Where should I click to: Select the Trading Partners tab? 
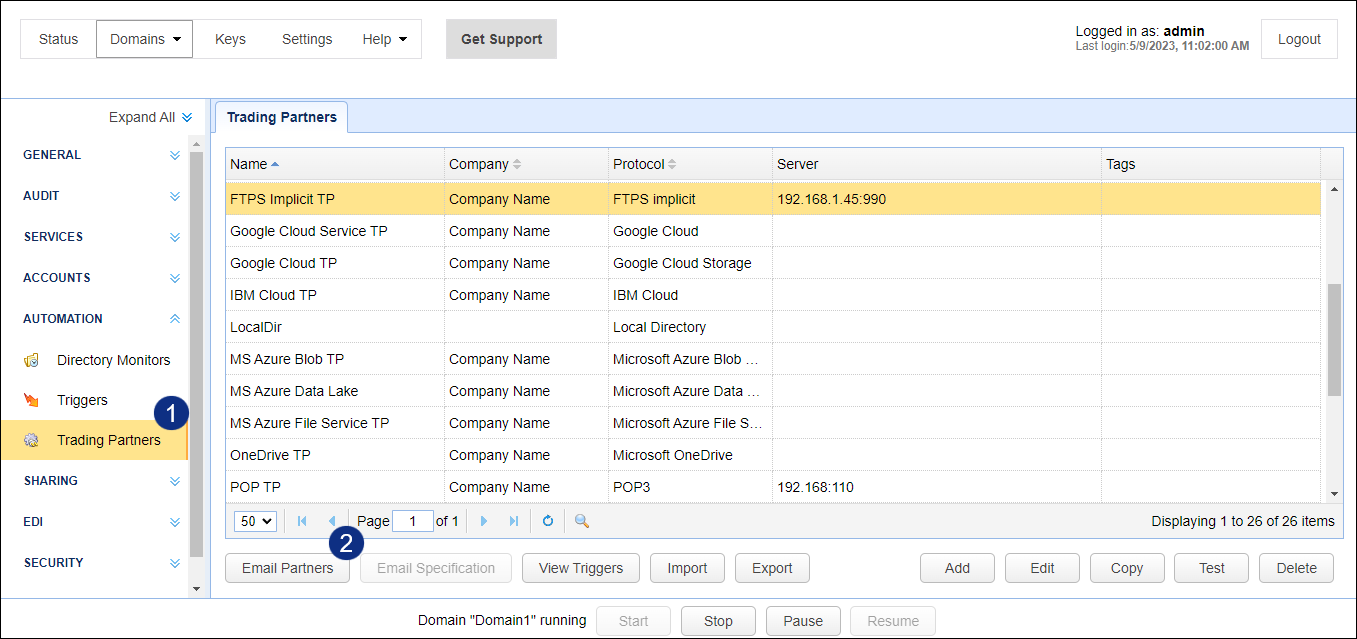(x=282, y=117)
